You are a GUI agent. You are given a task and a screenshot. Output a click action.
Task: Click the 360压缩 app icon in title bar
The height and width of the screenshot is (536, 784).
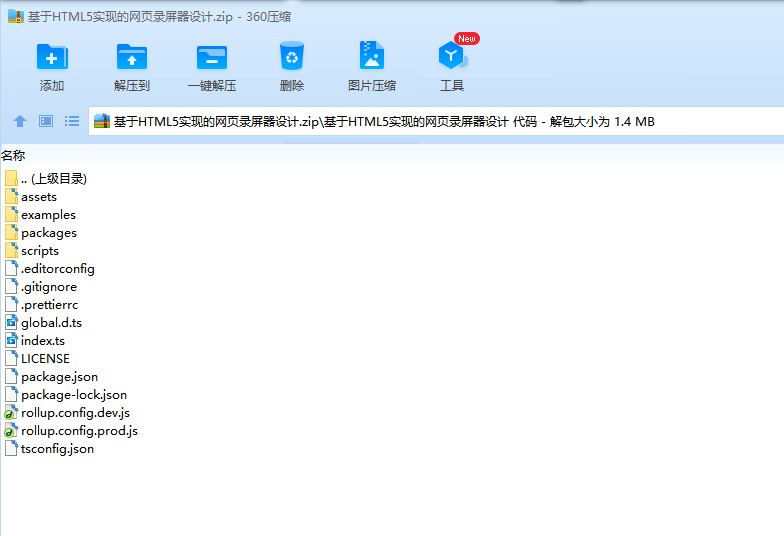(16, 16)
